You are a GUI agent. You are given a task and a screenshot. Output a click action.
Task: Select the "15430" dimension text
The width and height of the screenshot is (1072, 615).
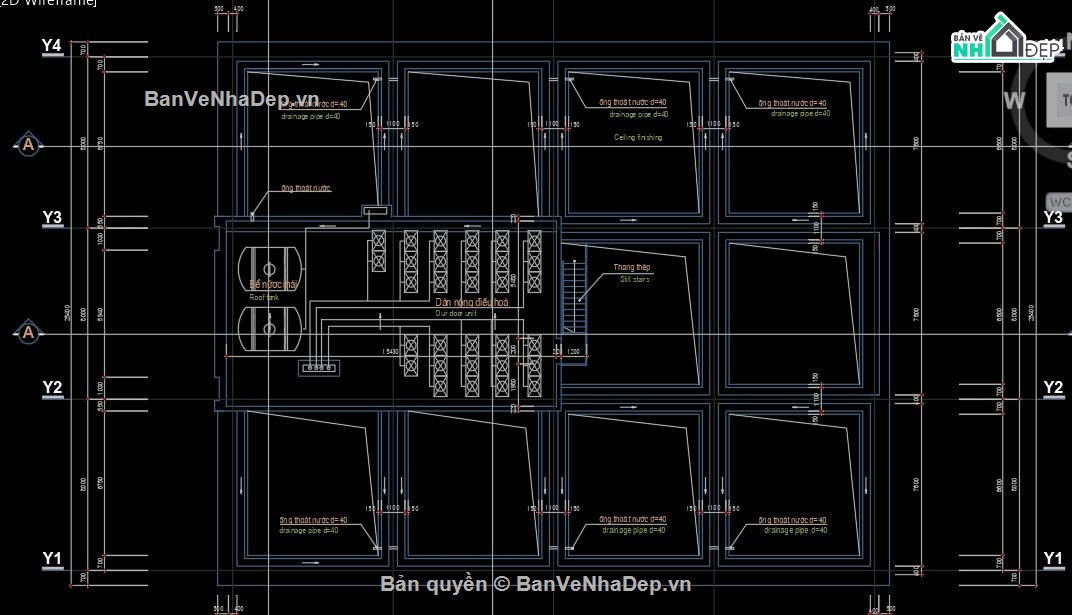(x=390, y=352)
